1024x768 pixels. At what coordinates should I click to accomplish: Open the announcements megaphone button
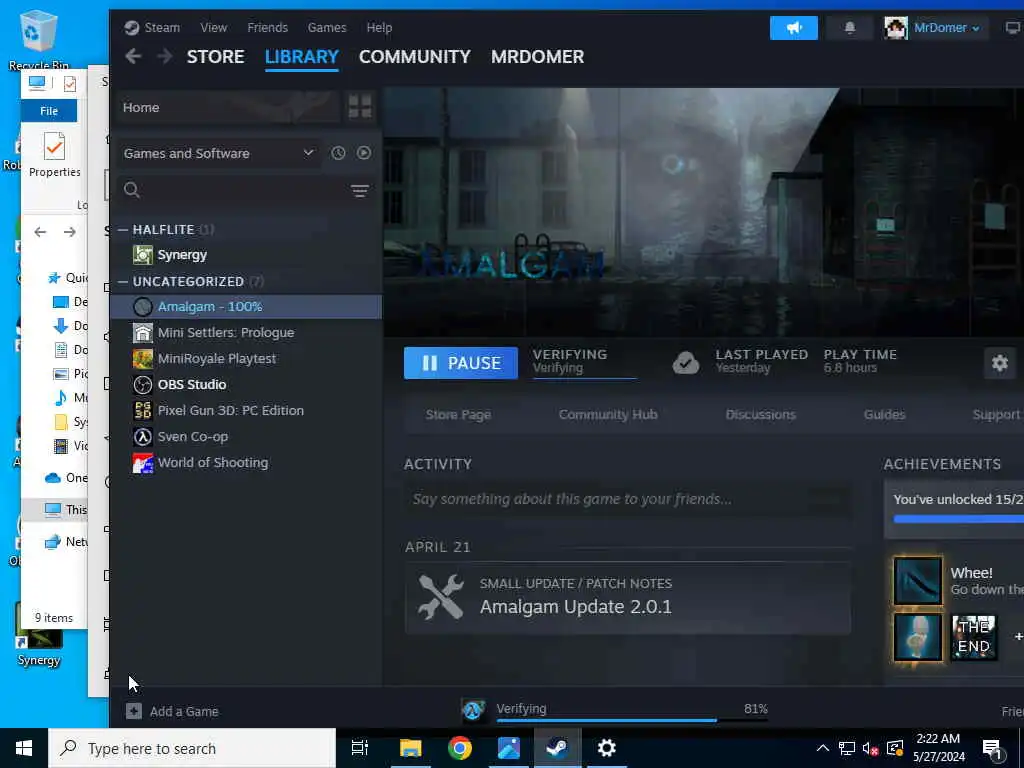click(793, 27)
